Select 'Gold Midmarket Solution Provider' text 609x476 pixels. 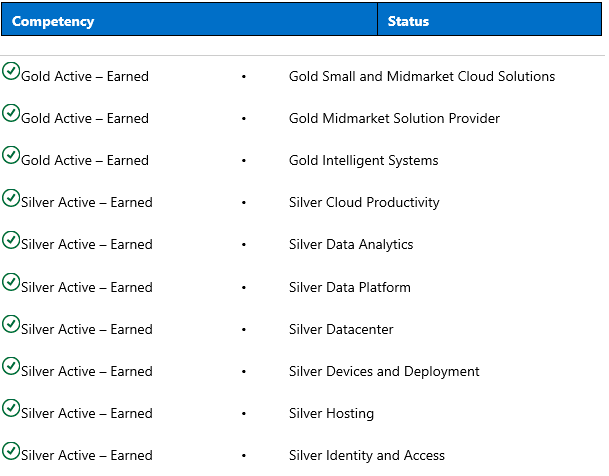tap(394, 118)
